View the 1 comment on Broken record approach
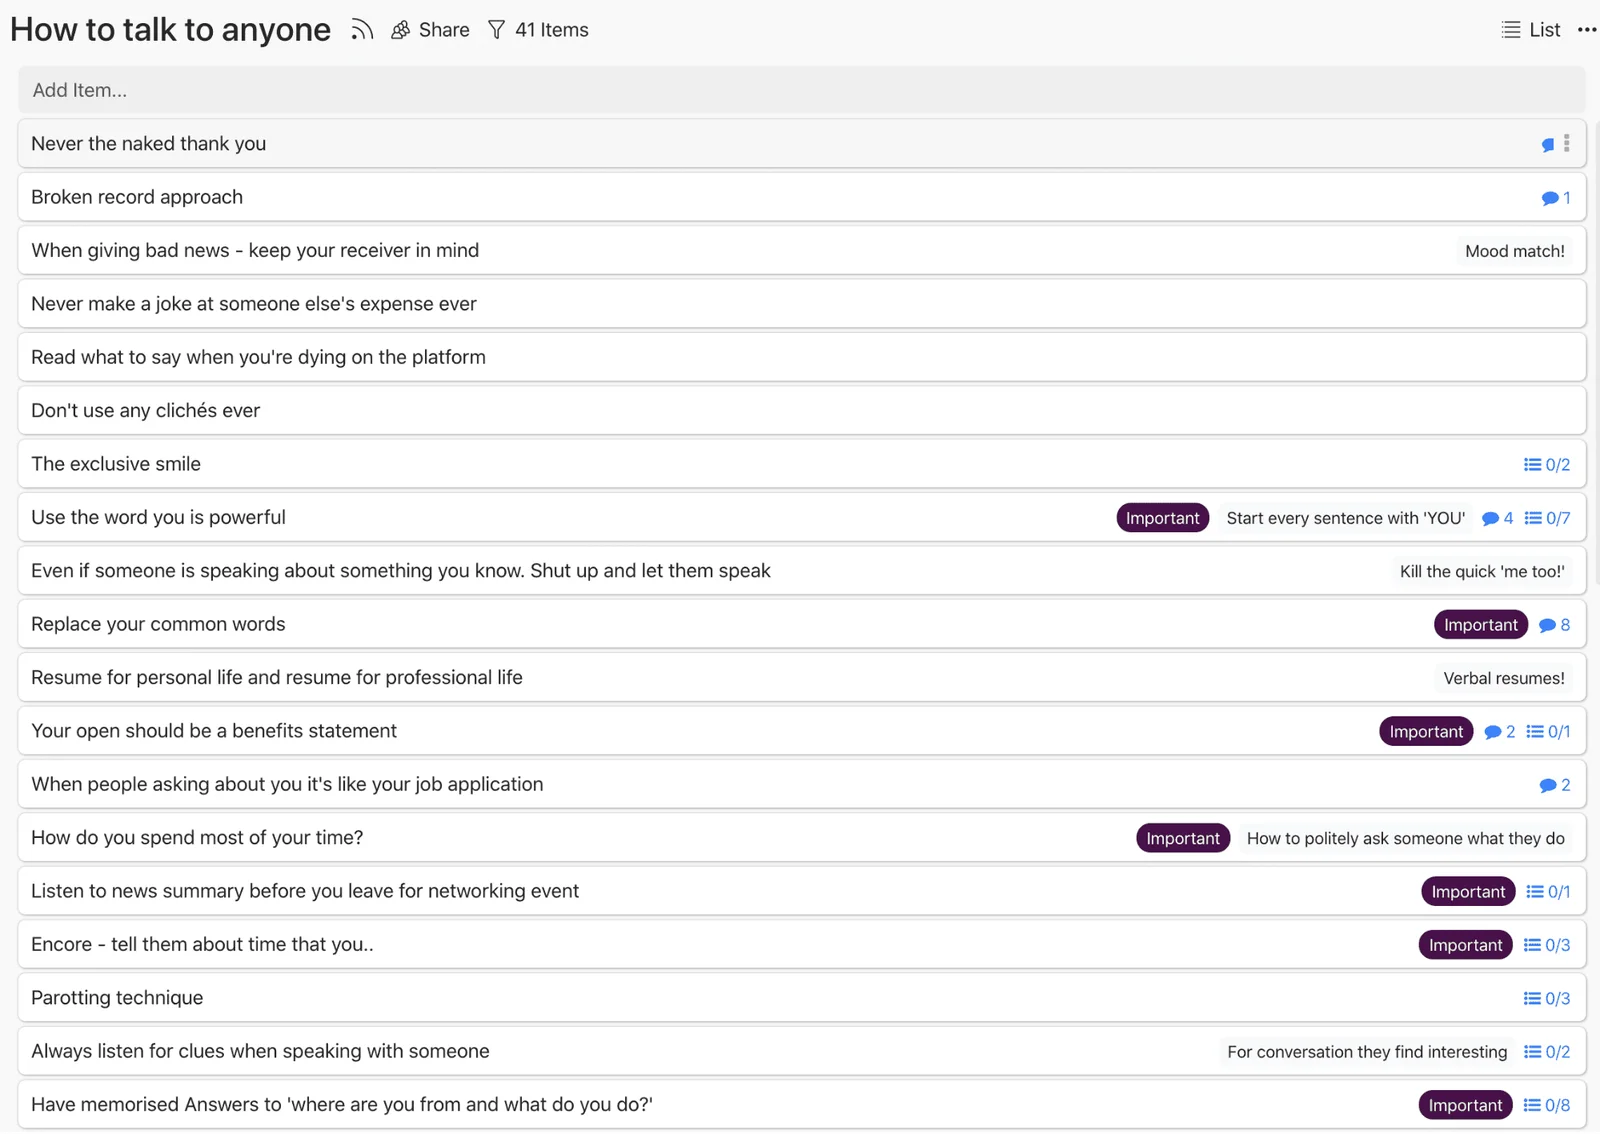1600x1134 pixels. click(x=1556, y=198)
